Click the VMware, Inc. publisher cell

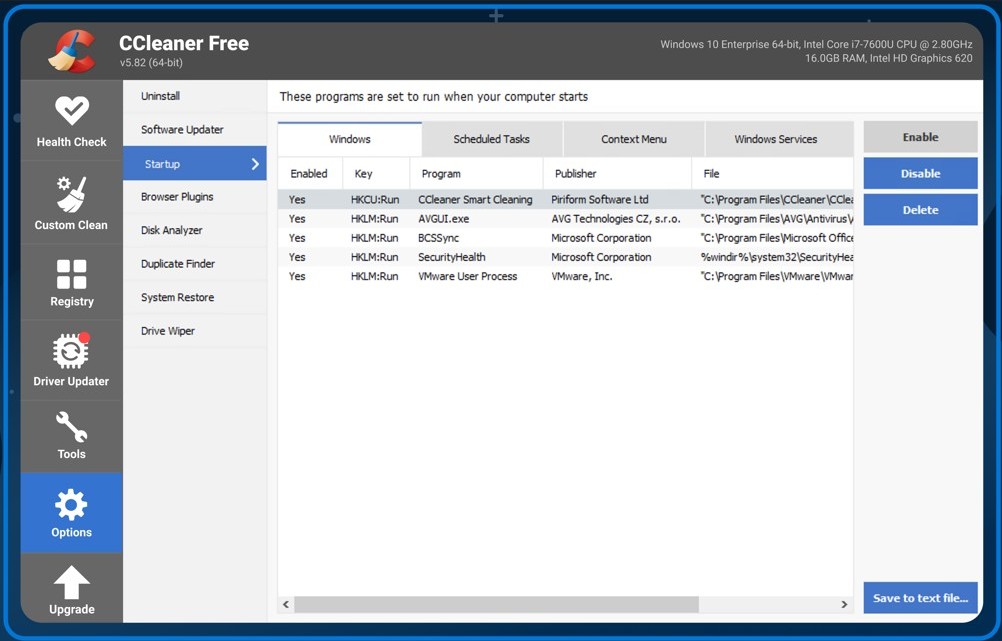coord(582,276)
